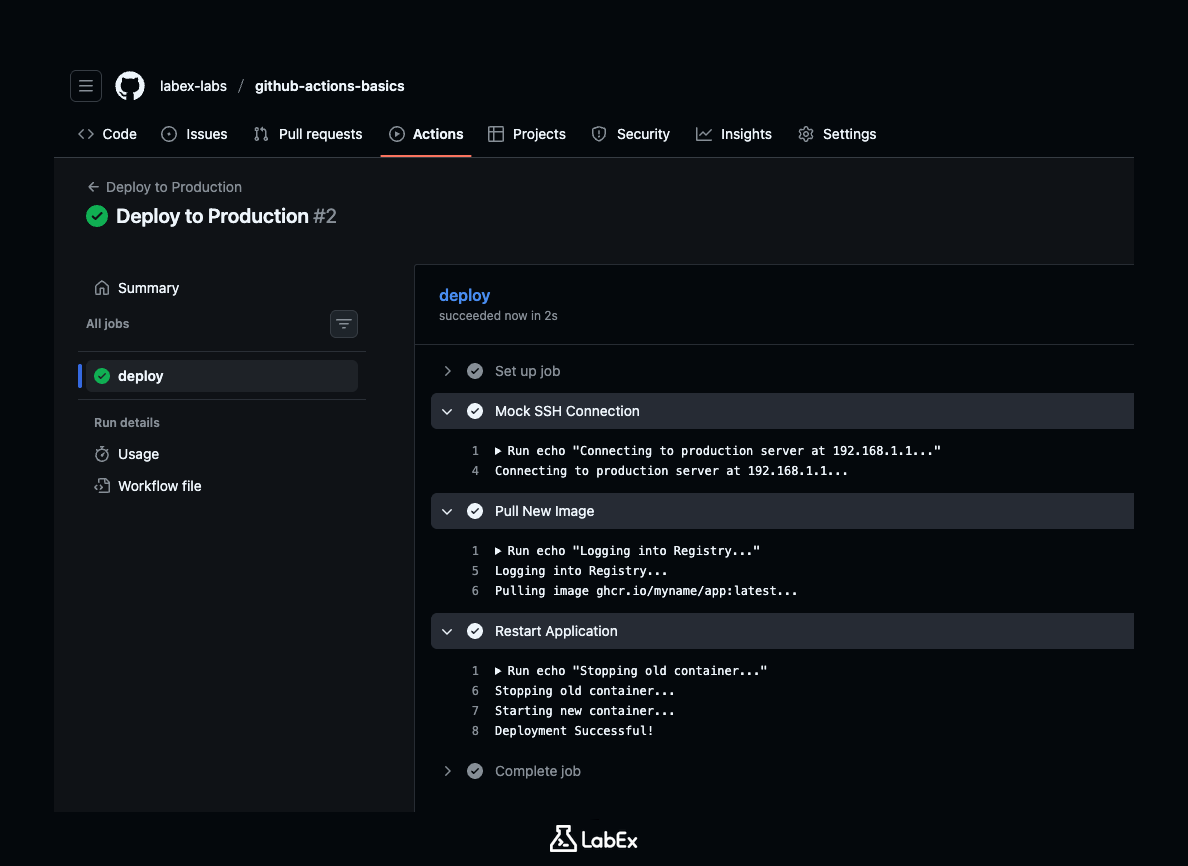
Task: Click the Insights graph icon
Action: [x=704, y=134]
